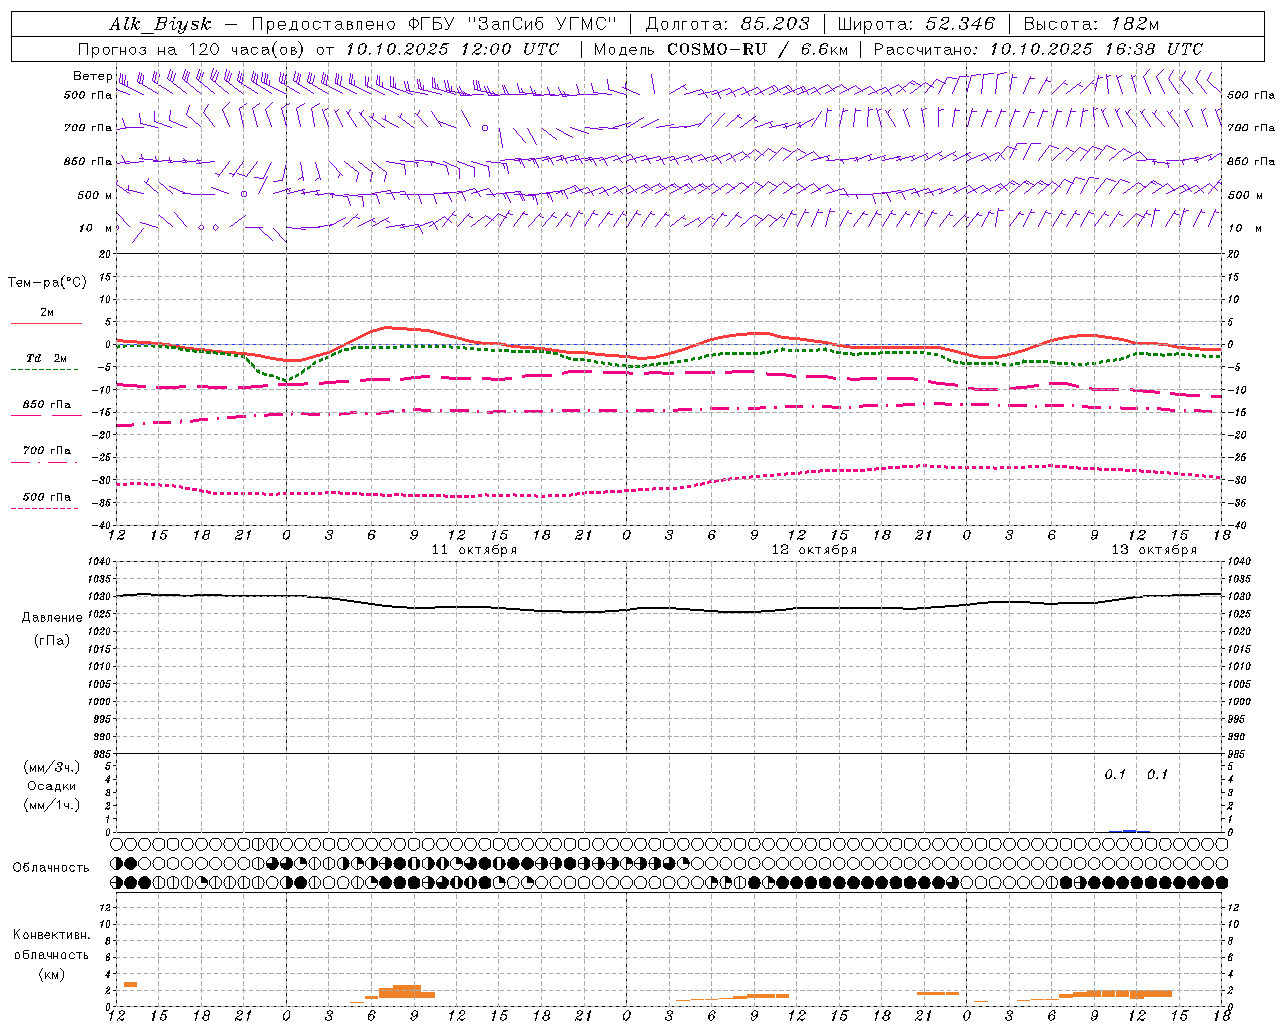Click the 'Тем-ра(°C)' temperature panel label
1280x1024 pixels.
point(47,283)
